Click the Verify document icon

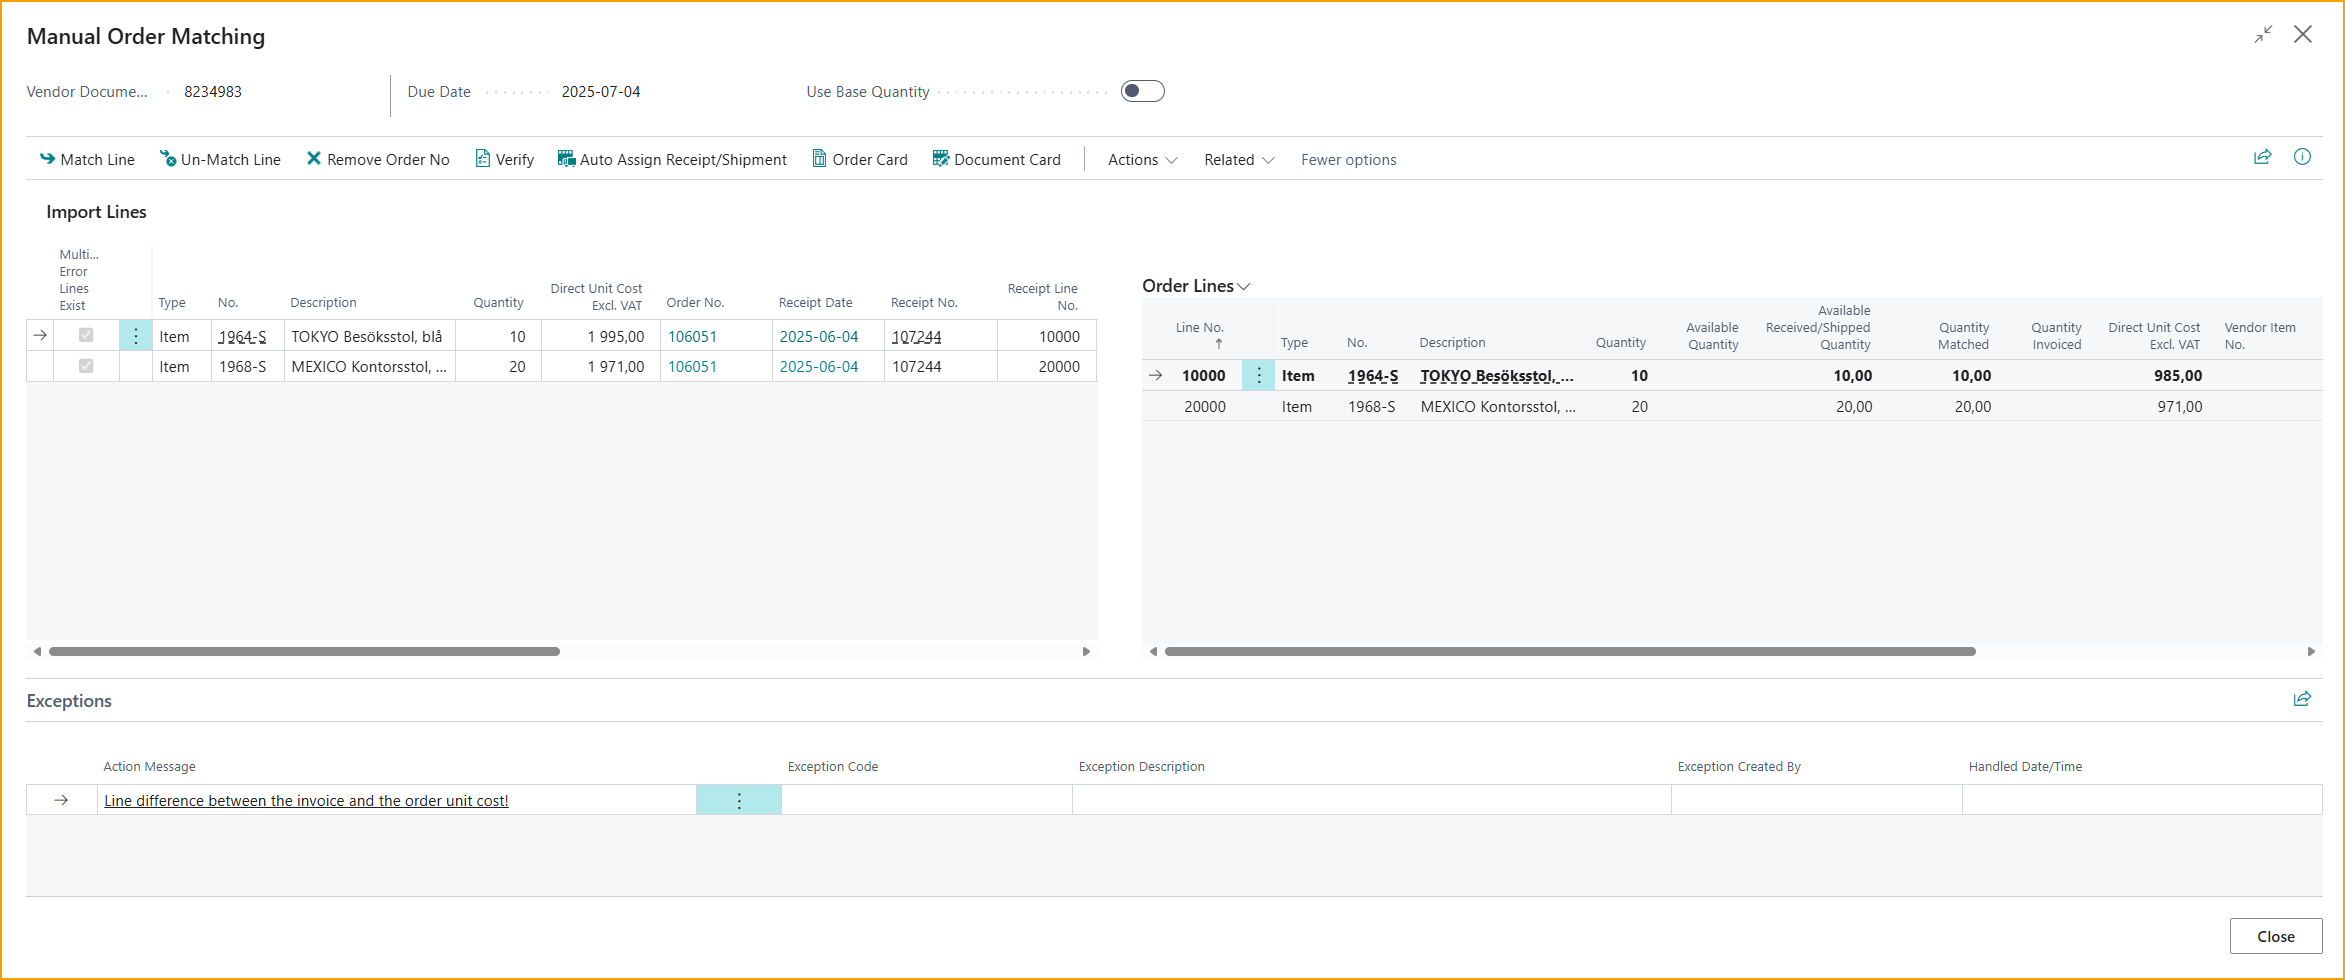coord(483,159)
